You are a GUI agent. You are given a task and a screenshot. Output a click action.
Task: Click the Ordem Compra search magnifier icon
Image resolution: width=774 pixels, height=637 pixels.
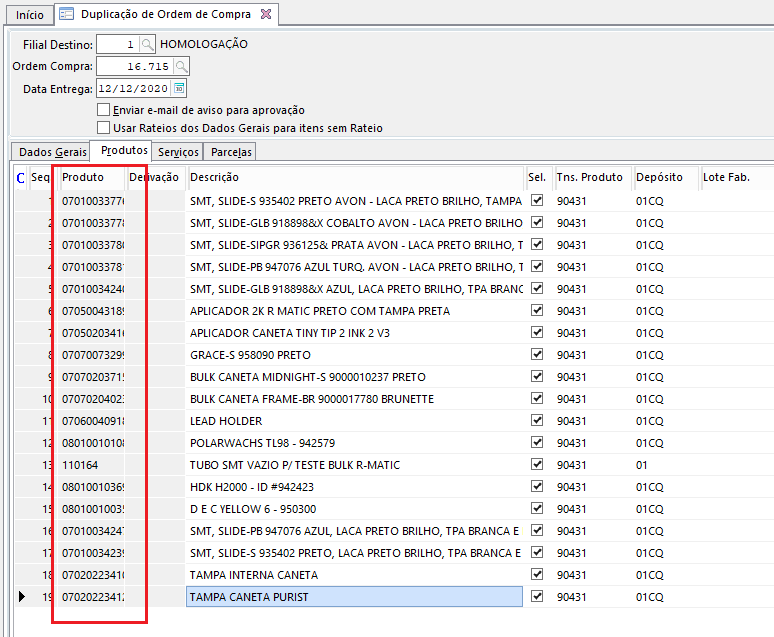click(x=181, y=67)
